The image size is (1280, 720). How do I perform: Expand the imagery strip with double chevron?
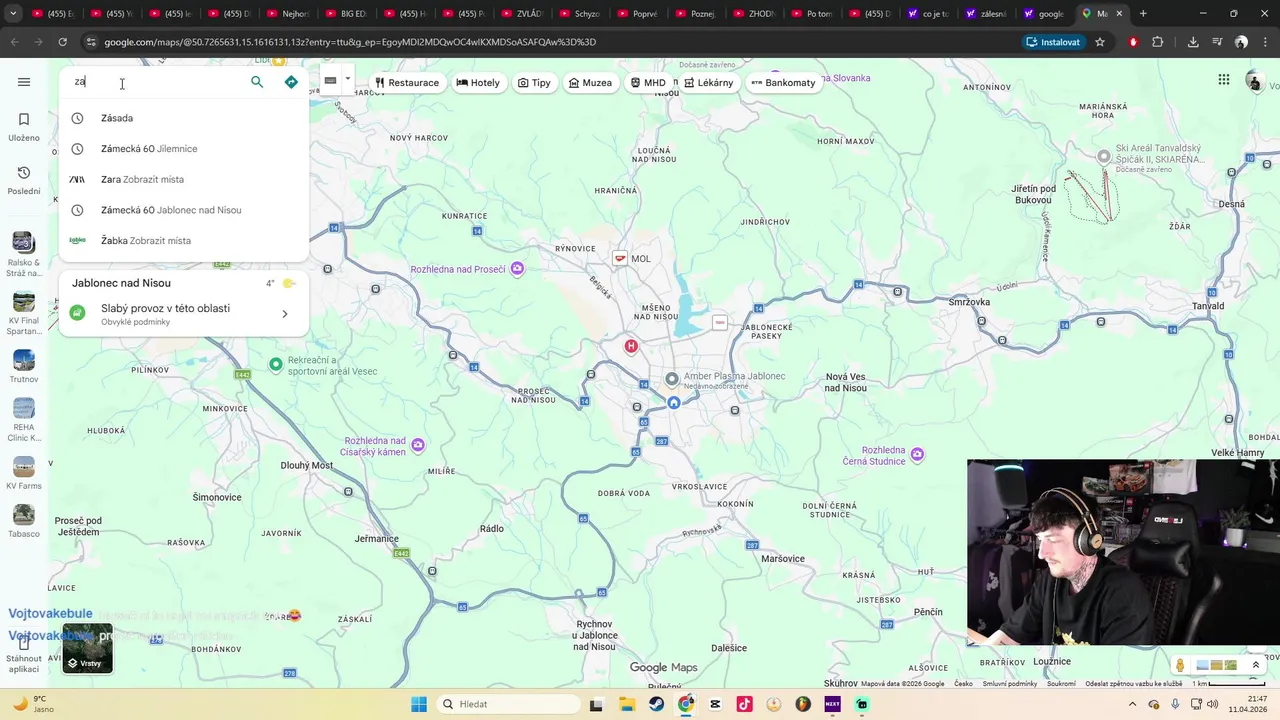pyautogui.click(x=1256, y=665)
